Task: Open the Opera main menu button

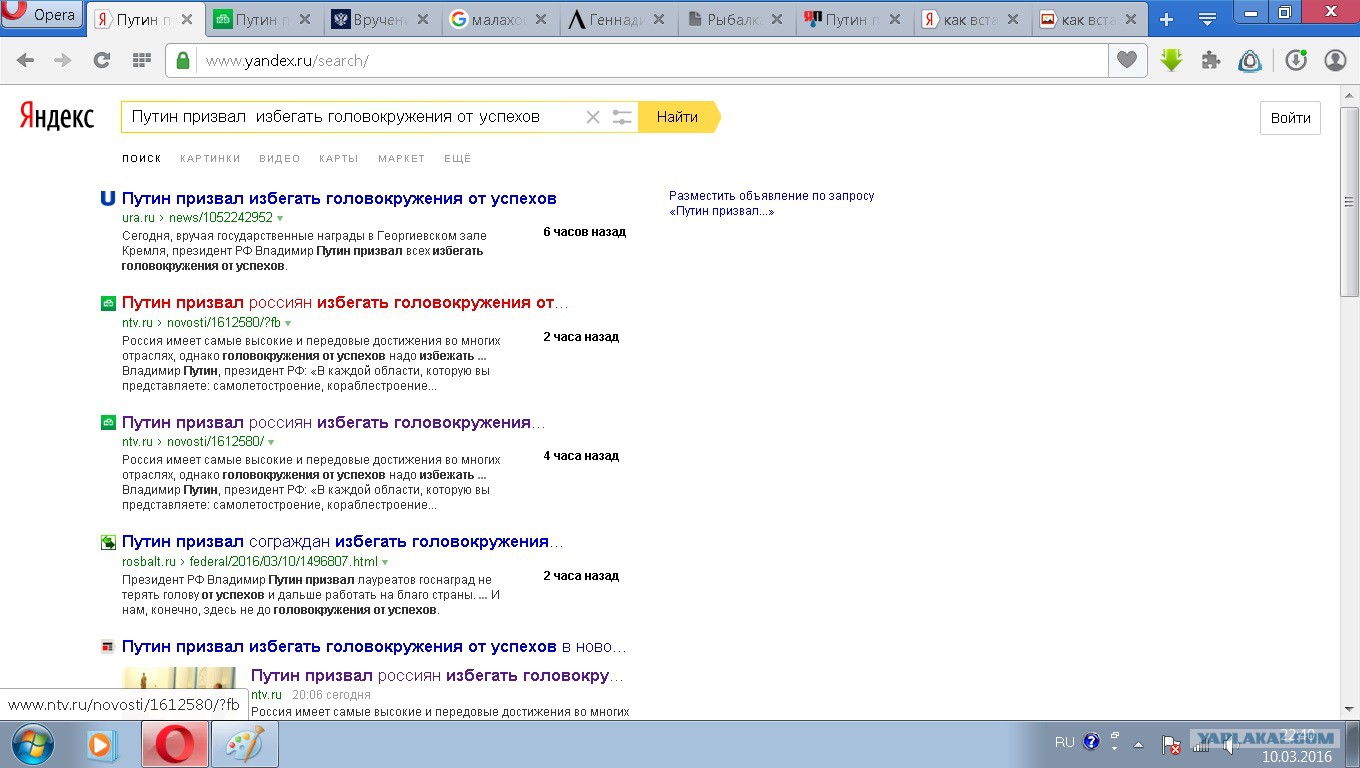Action: 42,15
